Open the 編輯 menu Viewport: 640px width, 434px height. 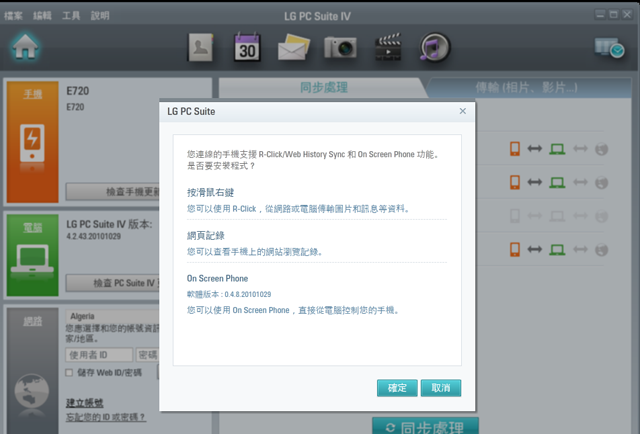coord(42,16)
